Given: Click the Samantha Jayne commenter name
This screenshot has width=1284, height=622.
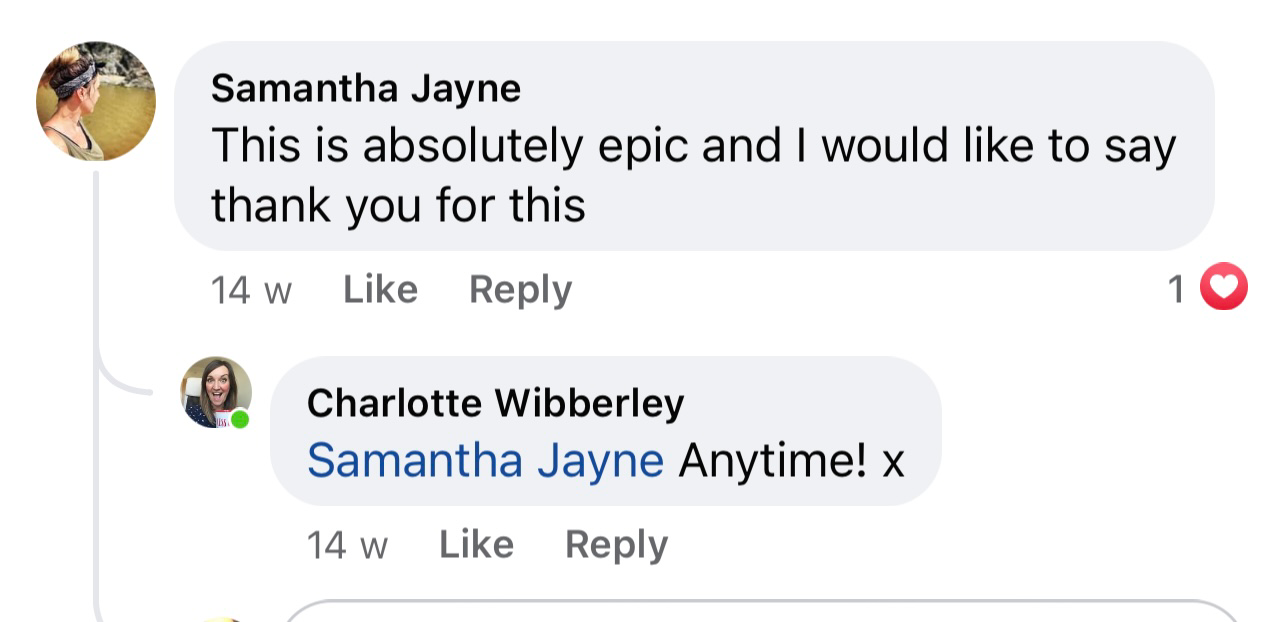Looking at the screenshot, I should 366,89.
